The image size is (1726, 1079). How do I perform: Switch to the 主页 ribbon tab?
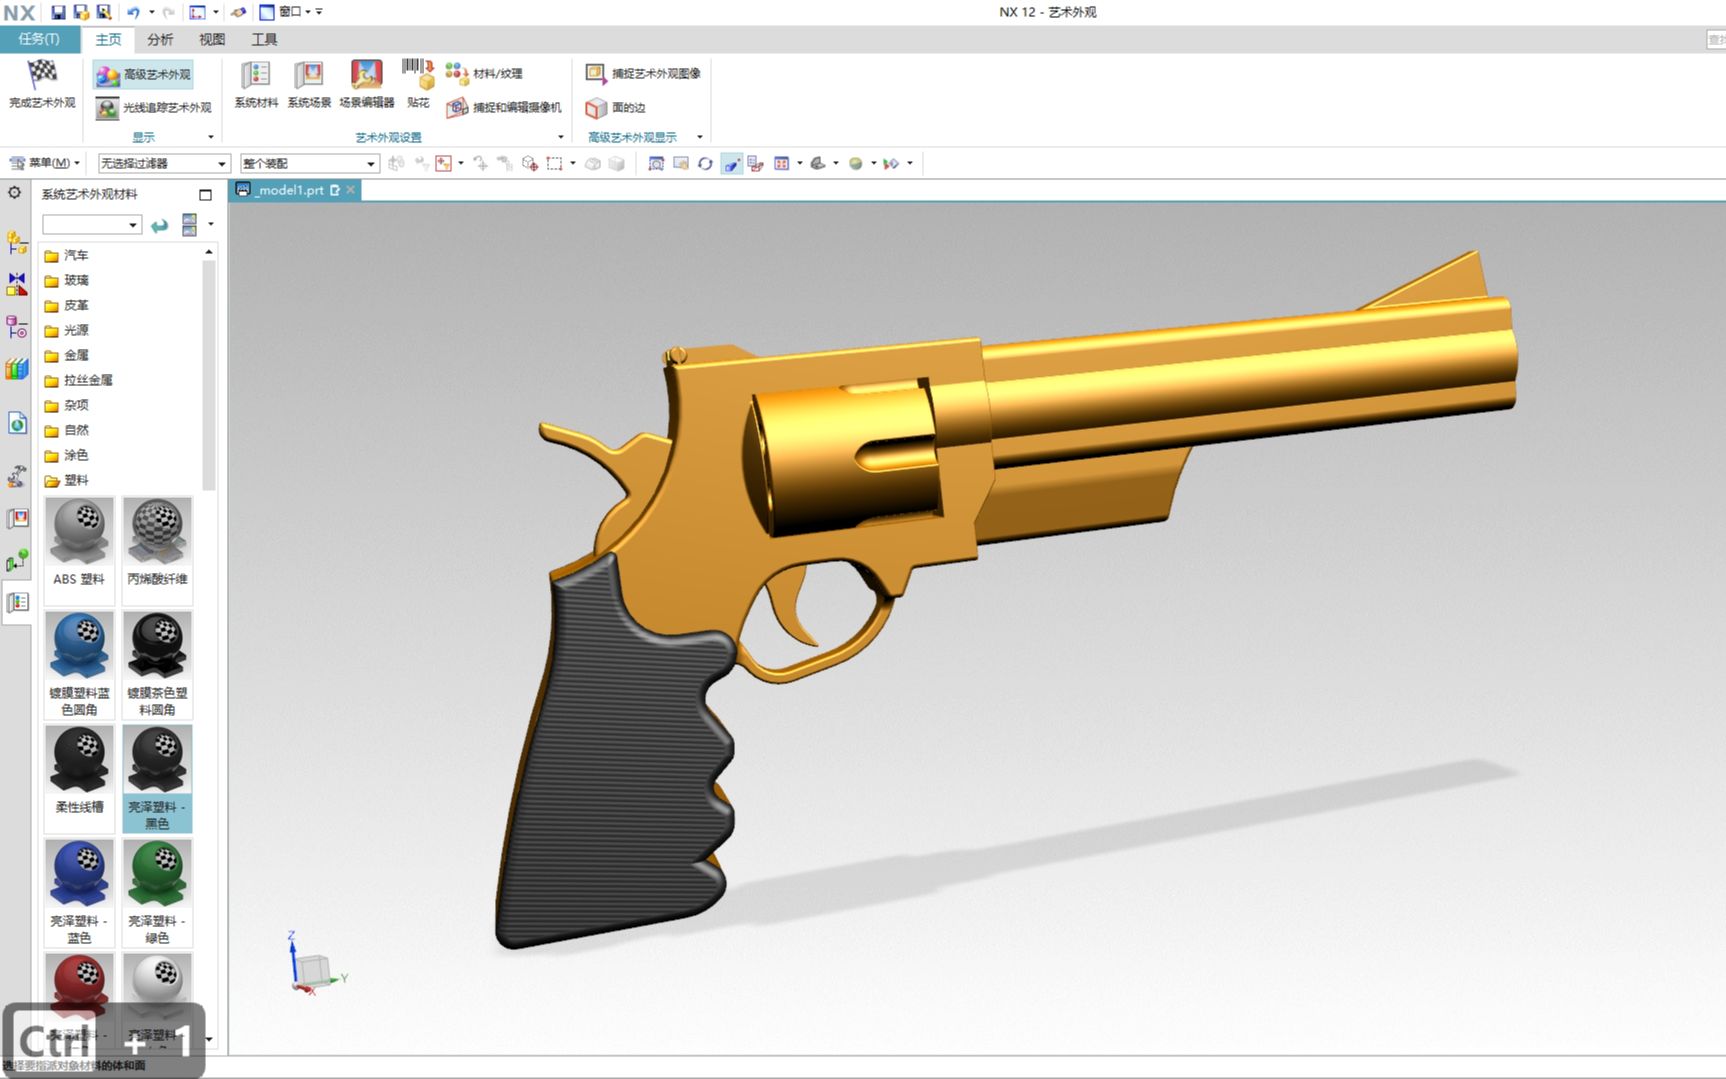coord(108,39)
